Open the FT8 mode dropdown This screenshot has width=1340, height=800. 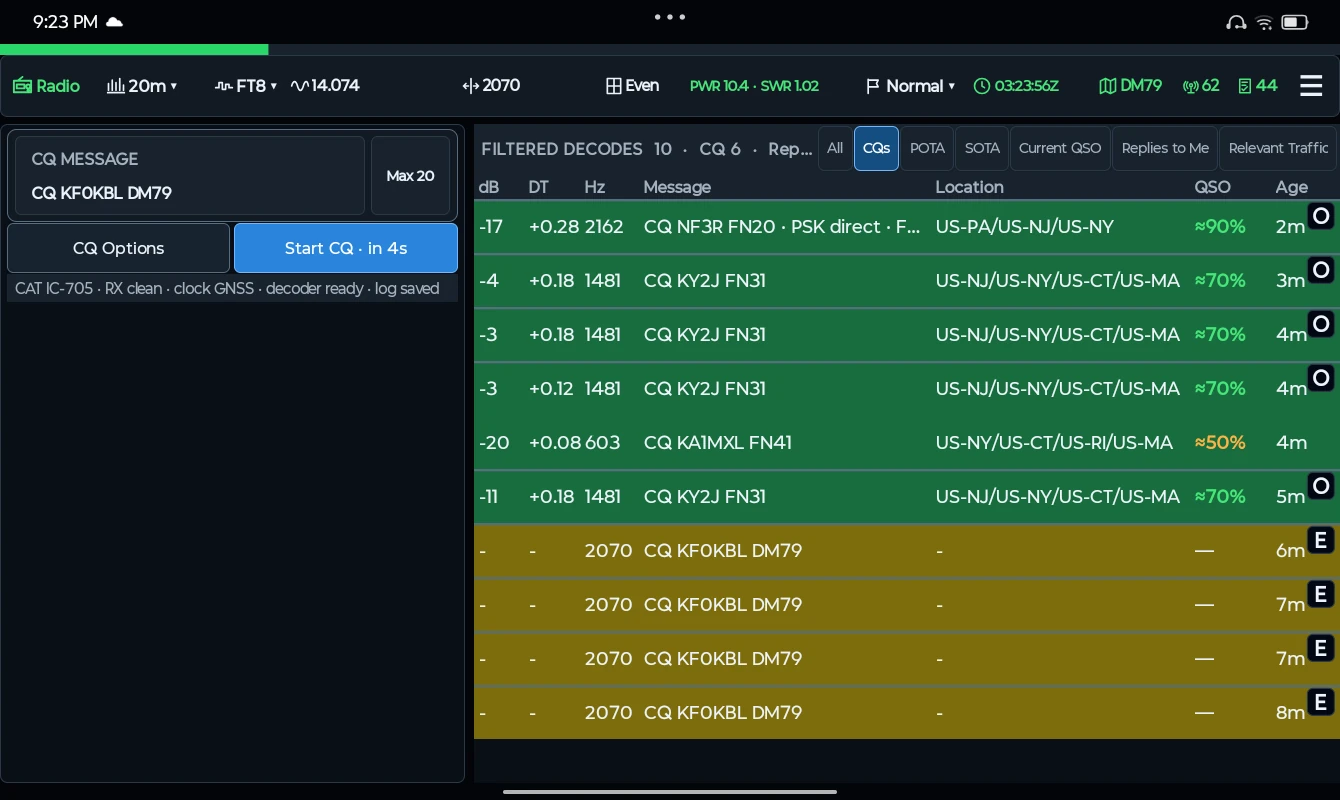click(x=246, y=86)
